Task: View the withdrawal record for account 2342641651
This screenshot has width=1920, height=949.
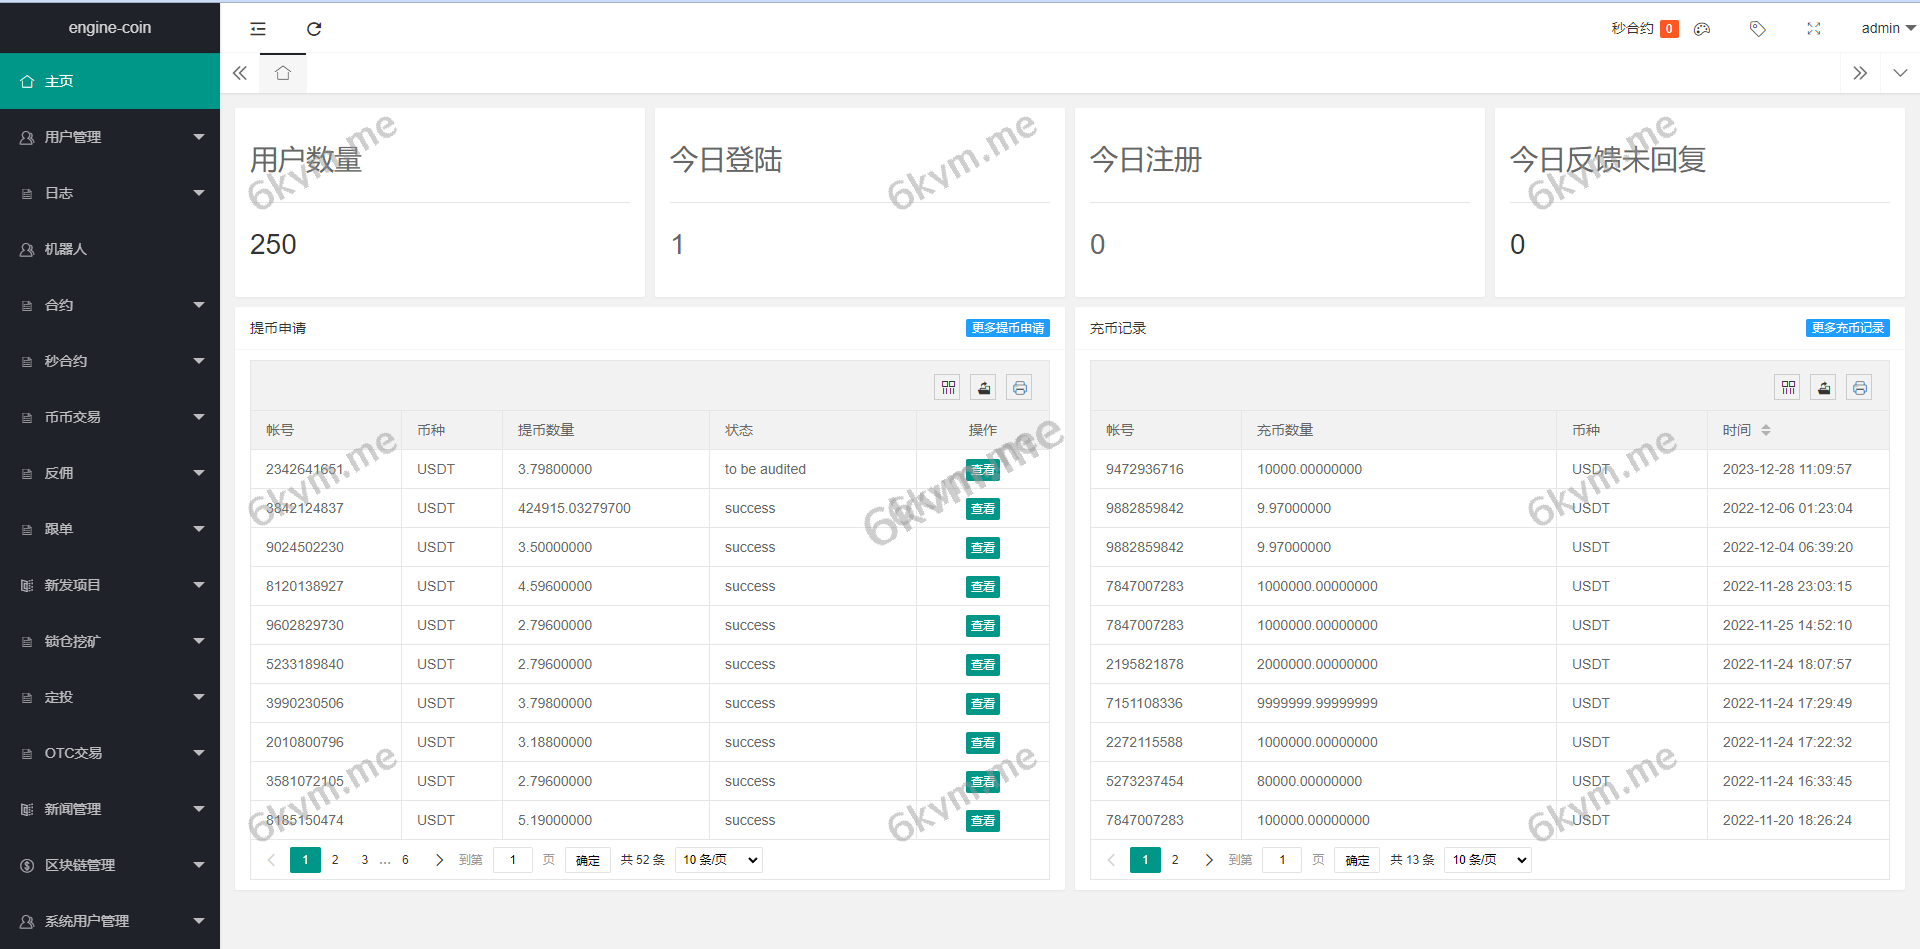Action: [x=983, y=469]
